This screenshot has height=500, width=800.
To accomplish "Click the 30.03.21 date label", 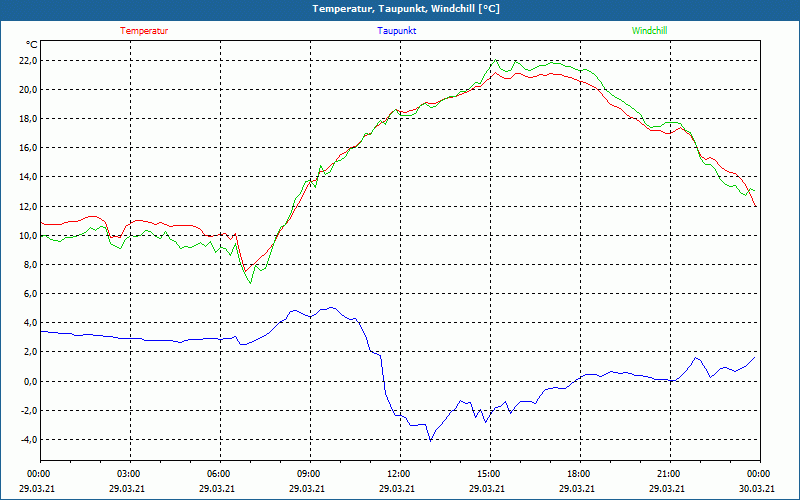I will [757, 488].
